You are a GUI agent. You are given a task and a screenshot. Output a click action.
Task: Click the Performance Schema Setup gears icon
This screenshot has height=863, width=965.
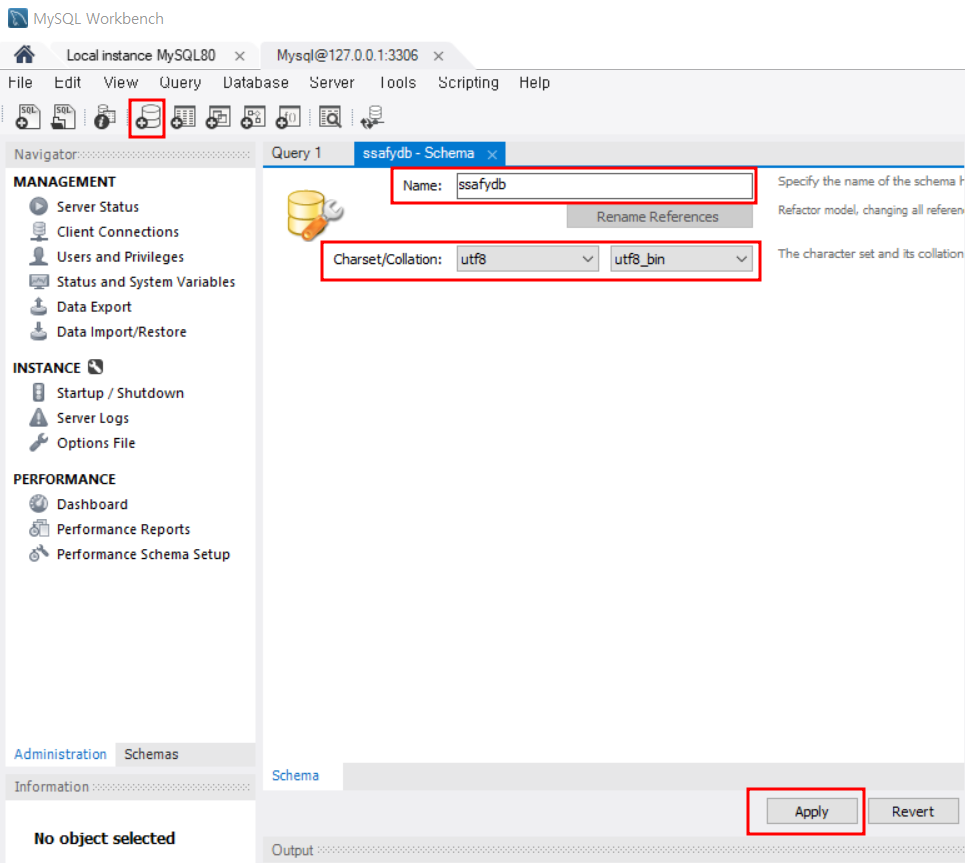pos(38,553)
